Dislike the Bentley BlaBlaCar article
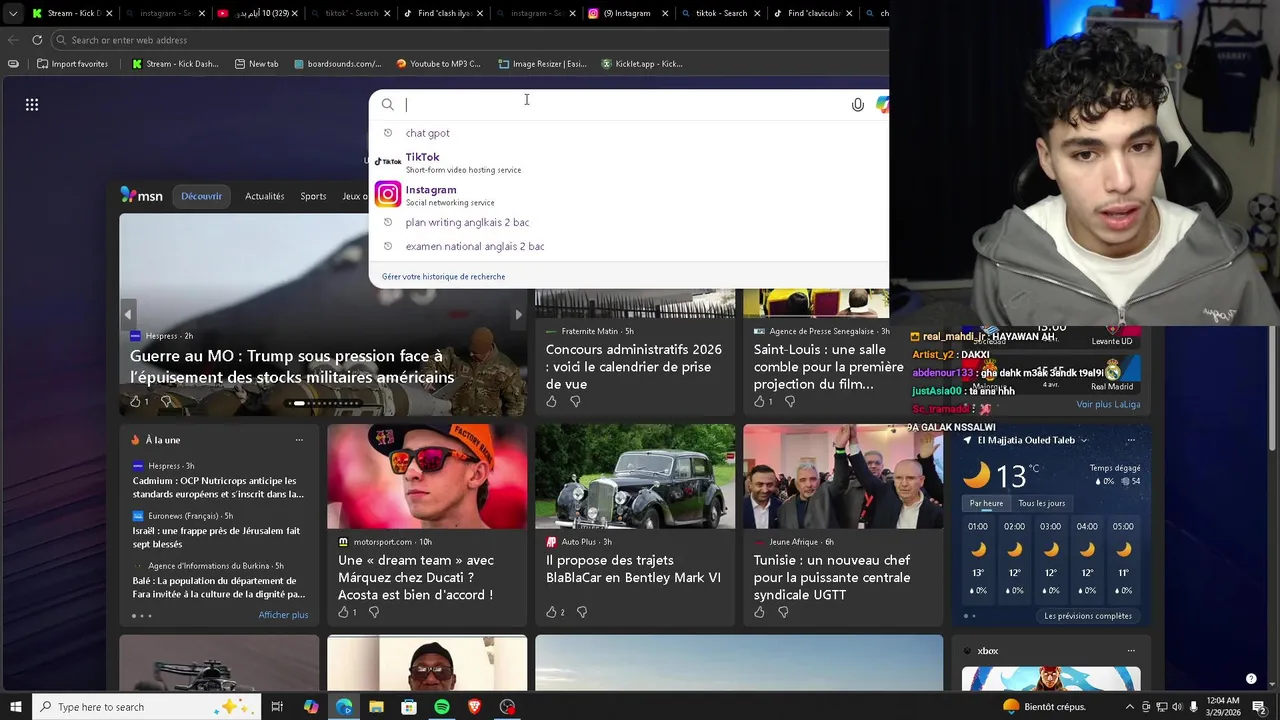The height and width of the screenshot is (720, 1280). pos(582,612)
